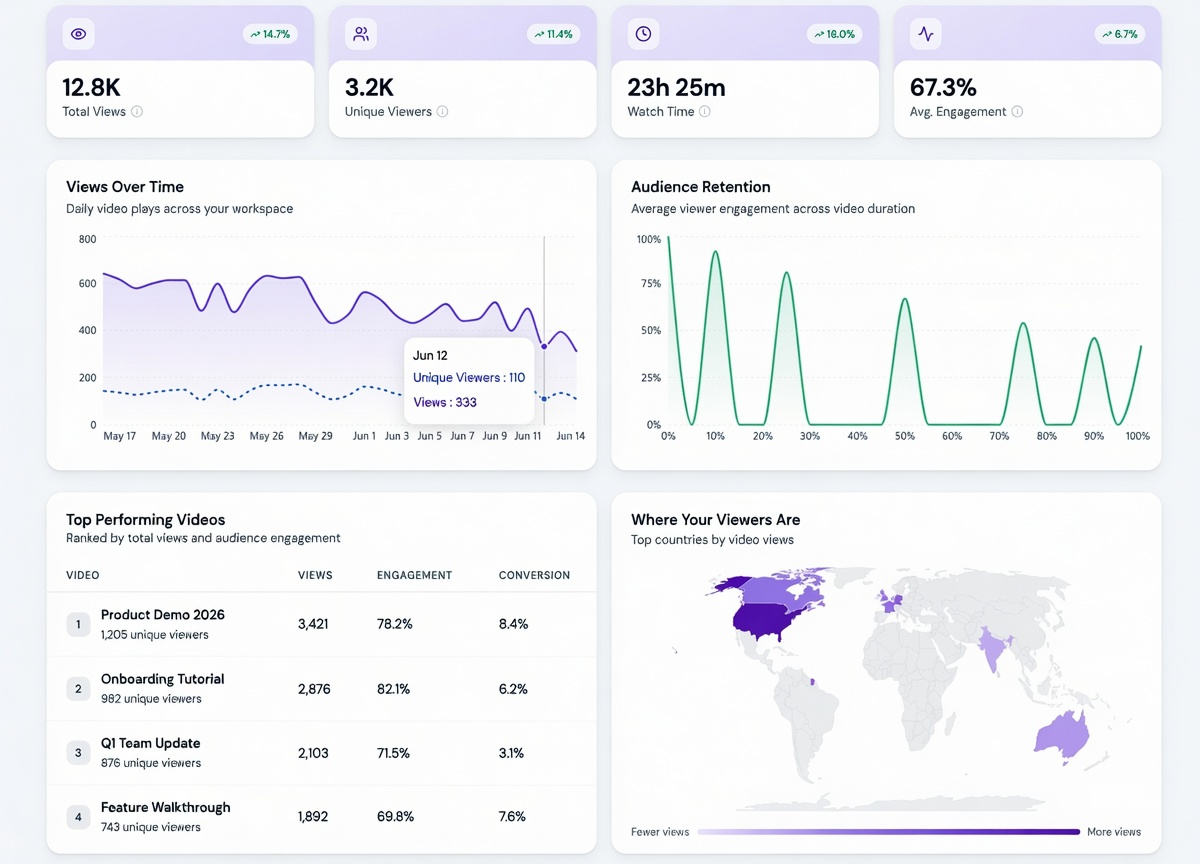Click the Top Performing Videos heading
The width and height of the screenshot is (1200, 864).
146,520
